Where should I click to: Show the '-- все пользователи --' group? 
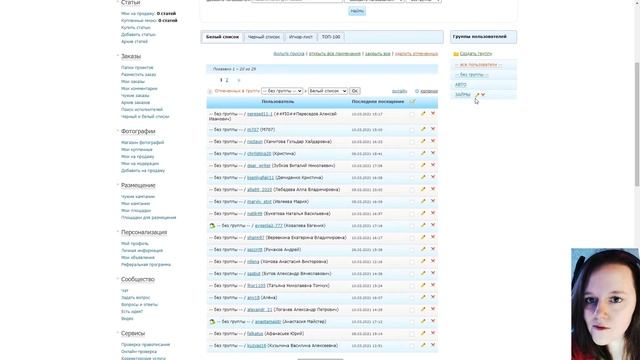point(478,65)
